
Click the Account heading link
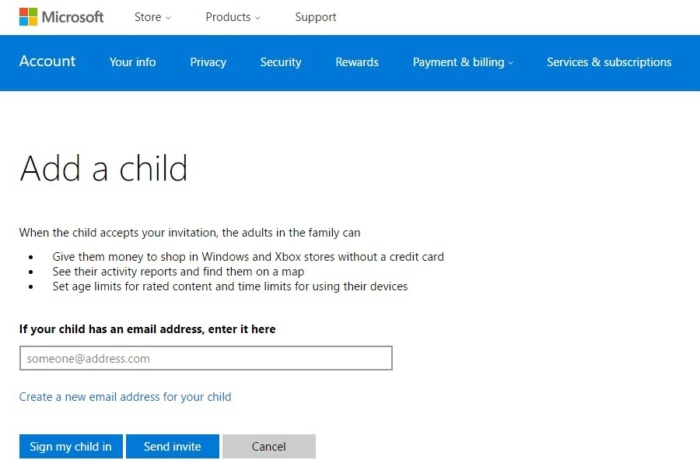pyautogui.click(x=47, y=61)
